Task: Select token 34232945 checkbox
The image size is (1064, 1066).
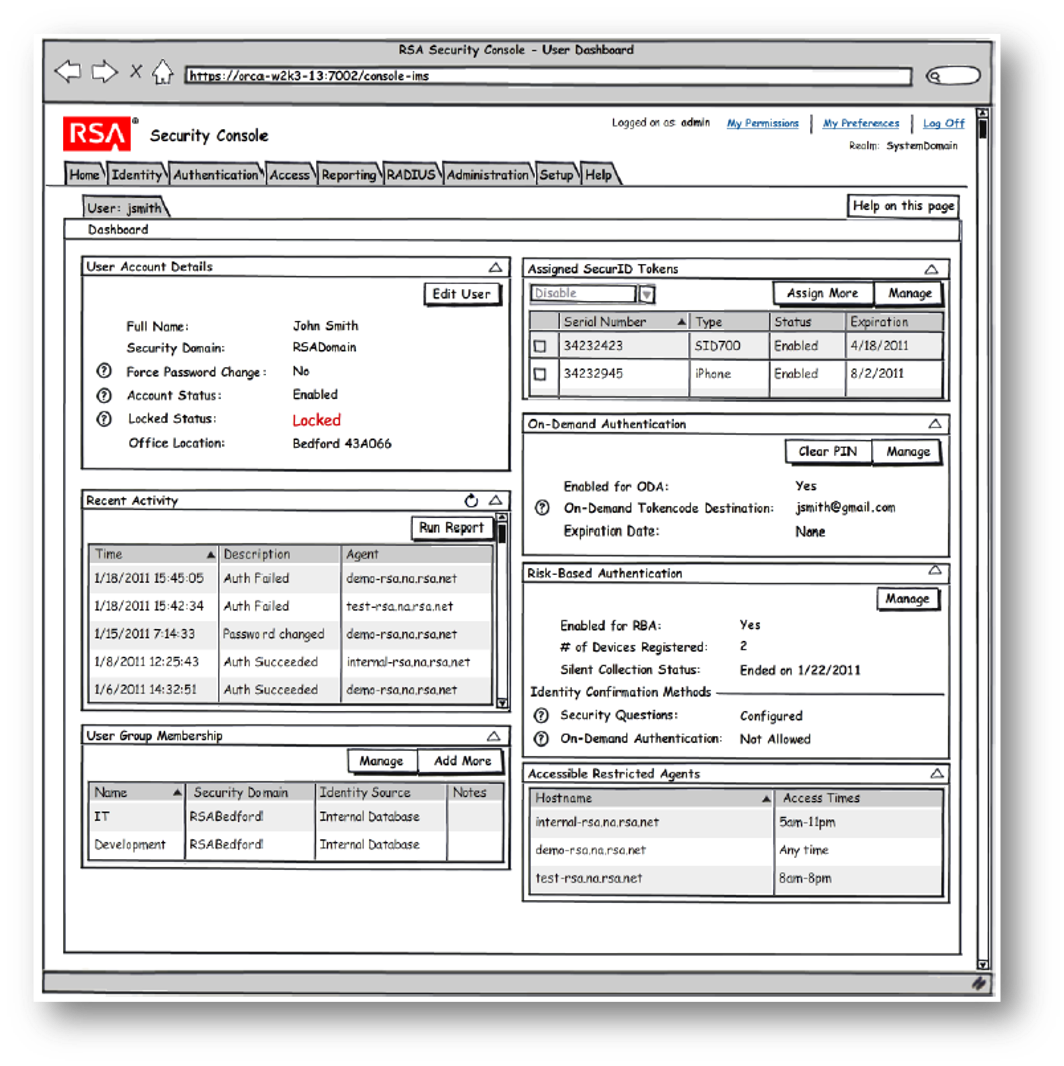Action: click(540, 374)
